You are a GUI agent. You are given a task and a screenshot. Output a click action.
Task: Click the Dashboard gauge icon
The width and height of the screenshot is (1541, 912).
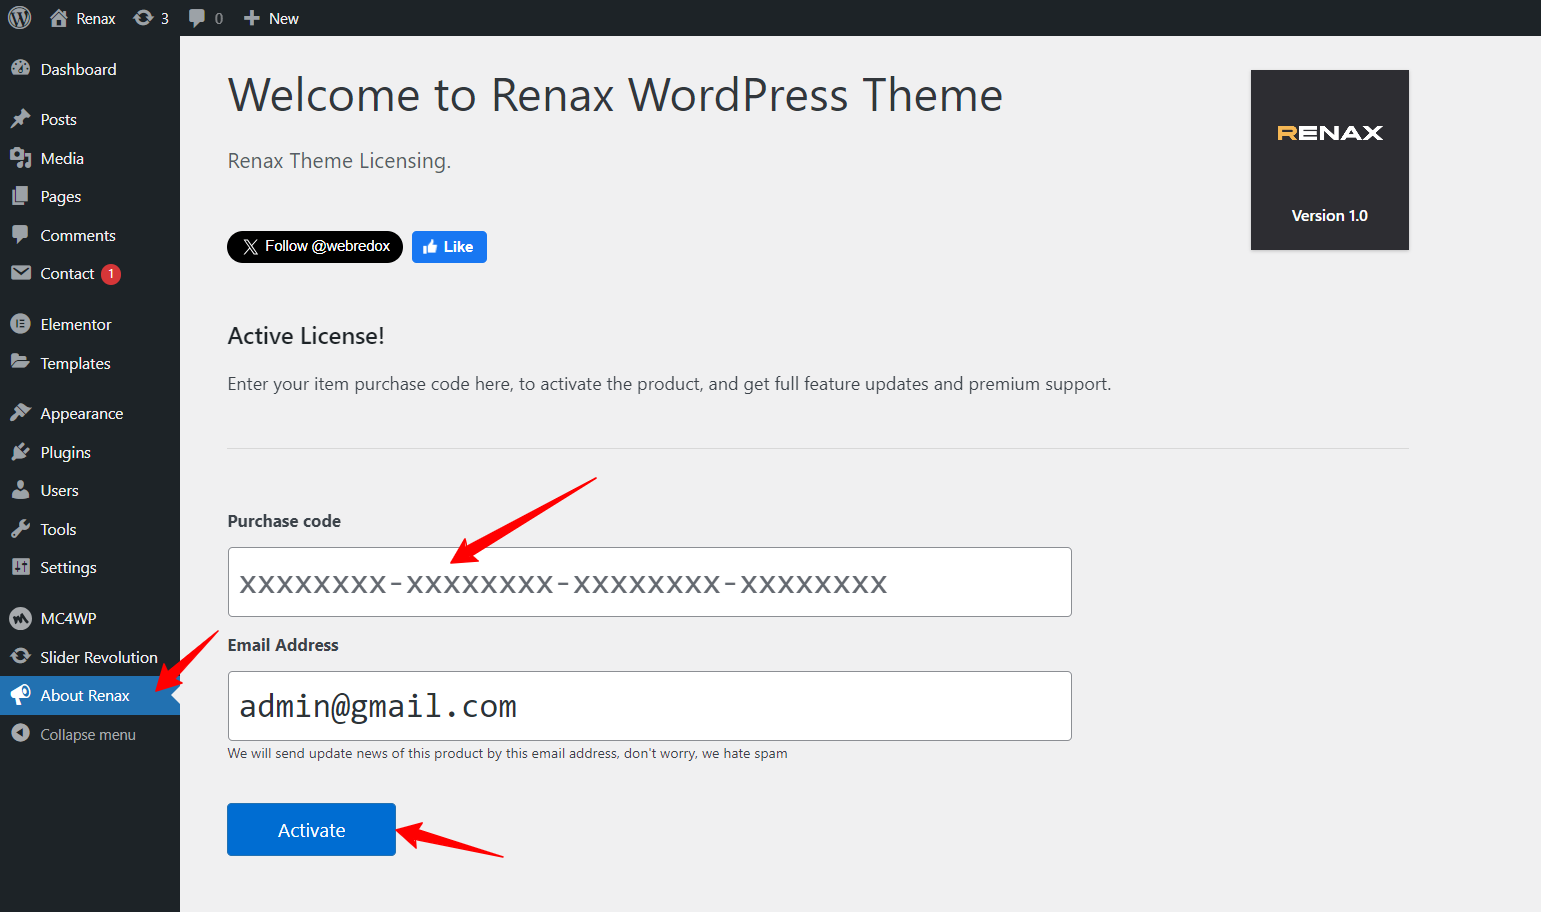click(20, 68)
